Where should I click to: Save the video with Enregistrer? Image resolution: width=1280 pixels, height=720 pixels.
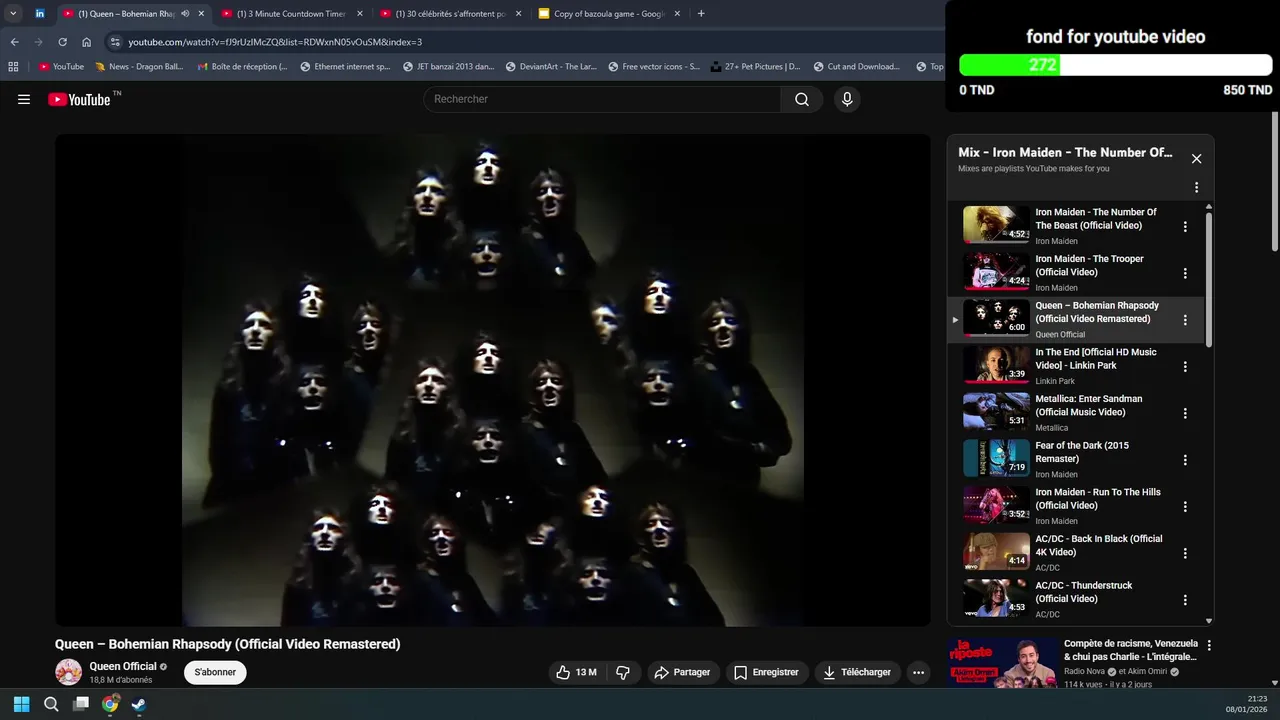(x=767, y=672)
